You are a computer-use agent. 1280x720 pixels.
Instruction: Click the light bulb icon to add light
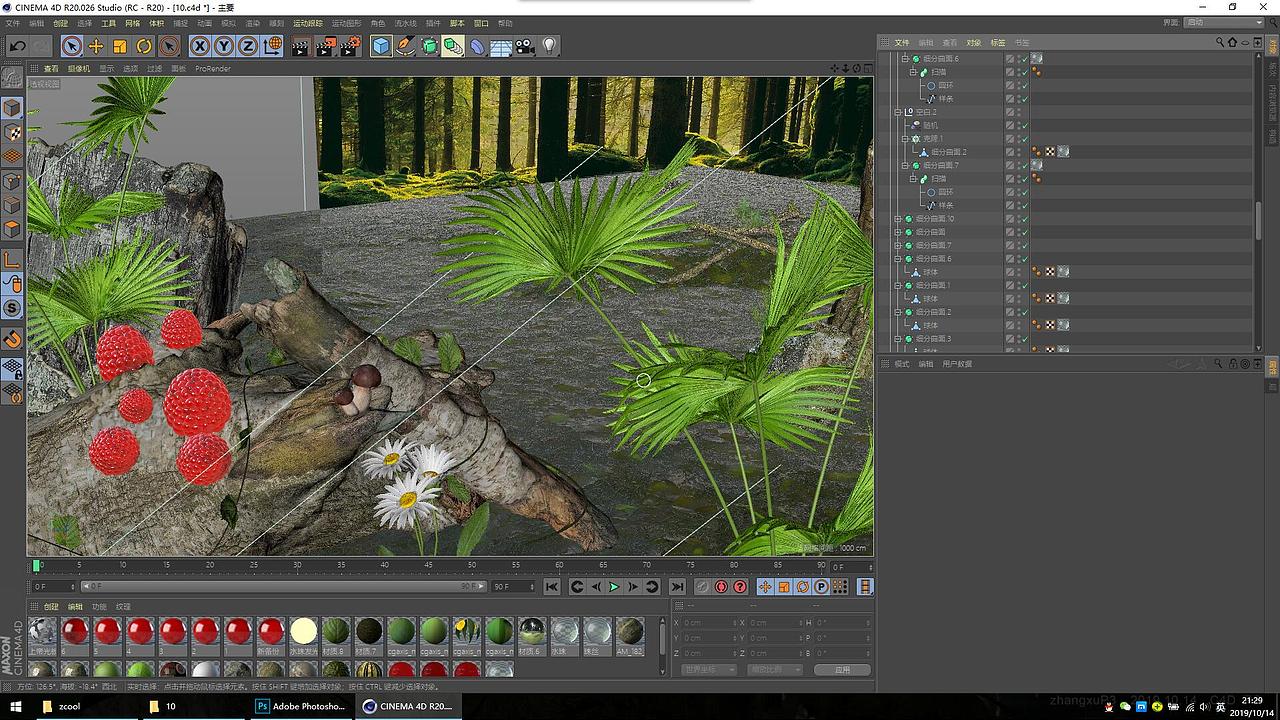(549, 46)
